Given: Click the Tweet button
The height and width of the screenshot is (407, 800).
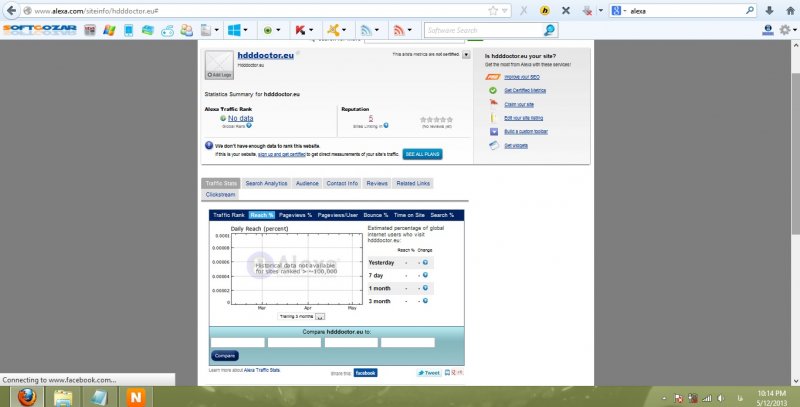Looking at the screenshot, I should click(x=429, y=373).
